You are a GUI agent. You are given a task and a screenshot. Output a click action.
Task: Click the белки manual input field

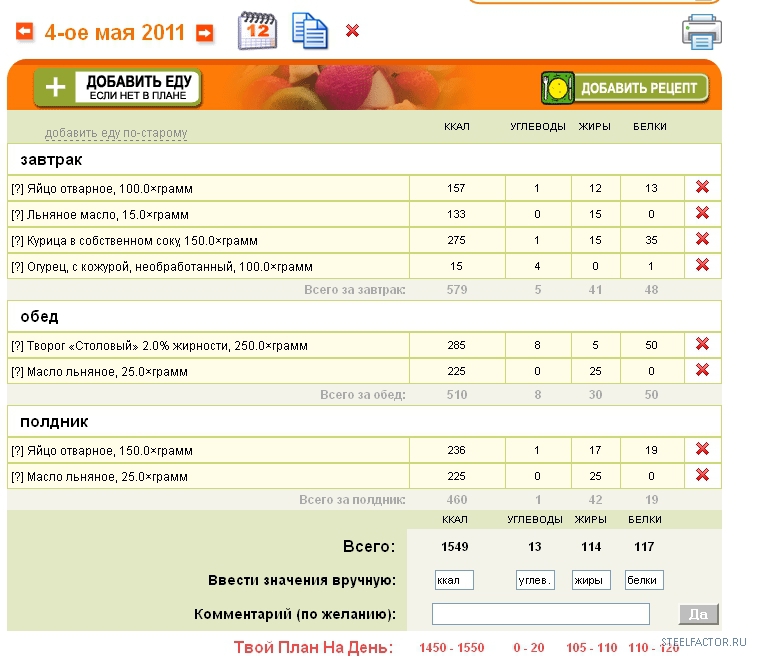coord(644,580)
